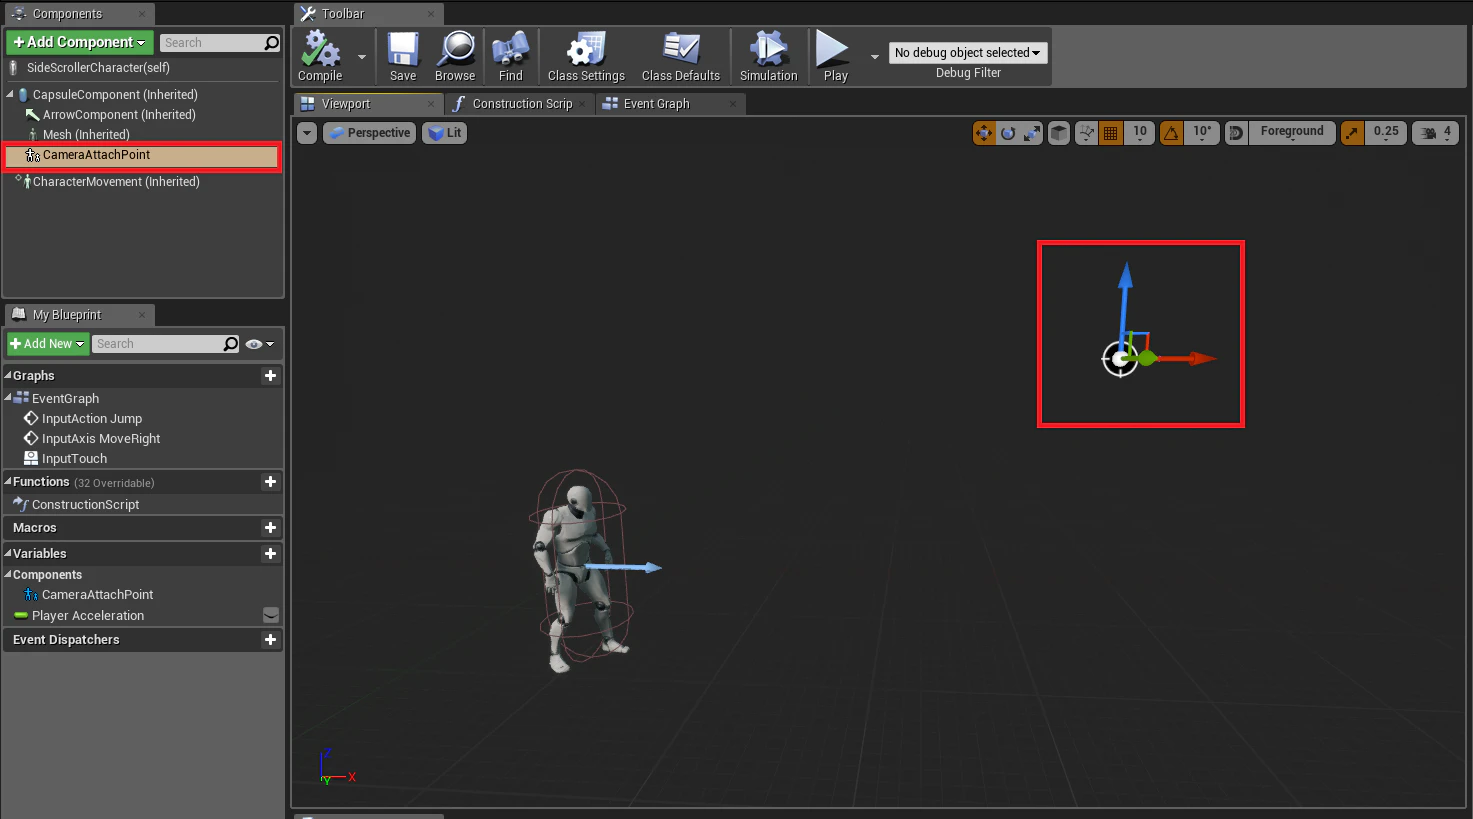Toggle grid snapping in viewport toolbar
The image size is (1473, 819).
click(x=1110, y=133)
